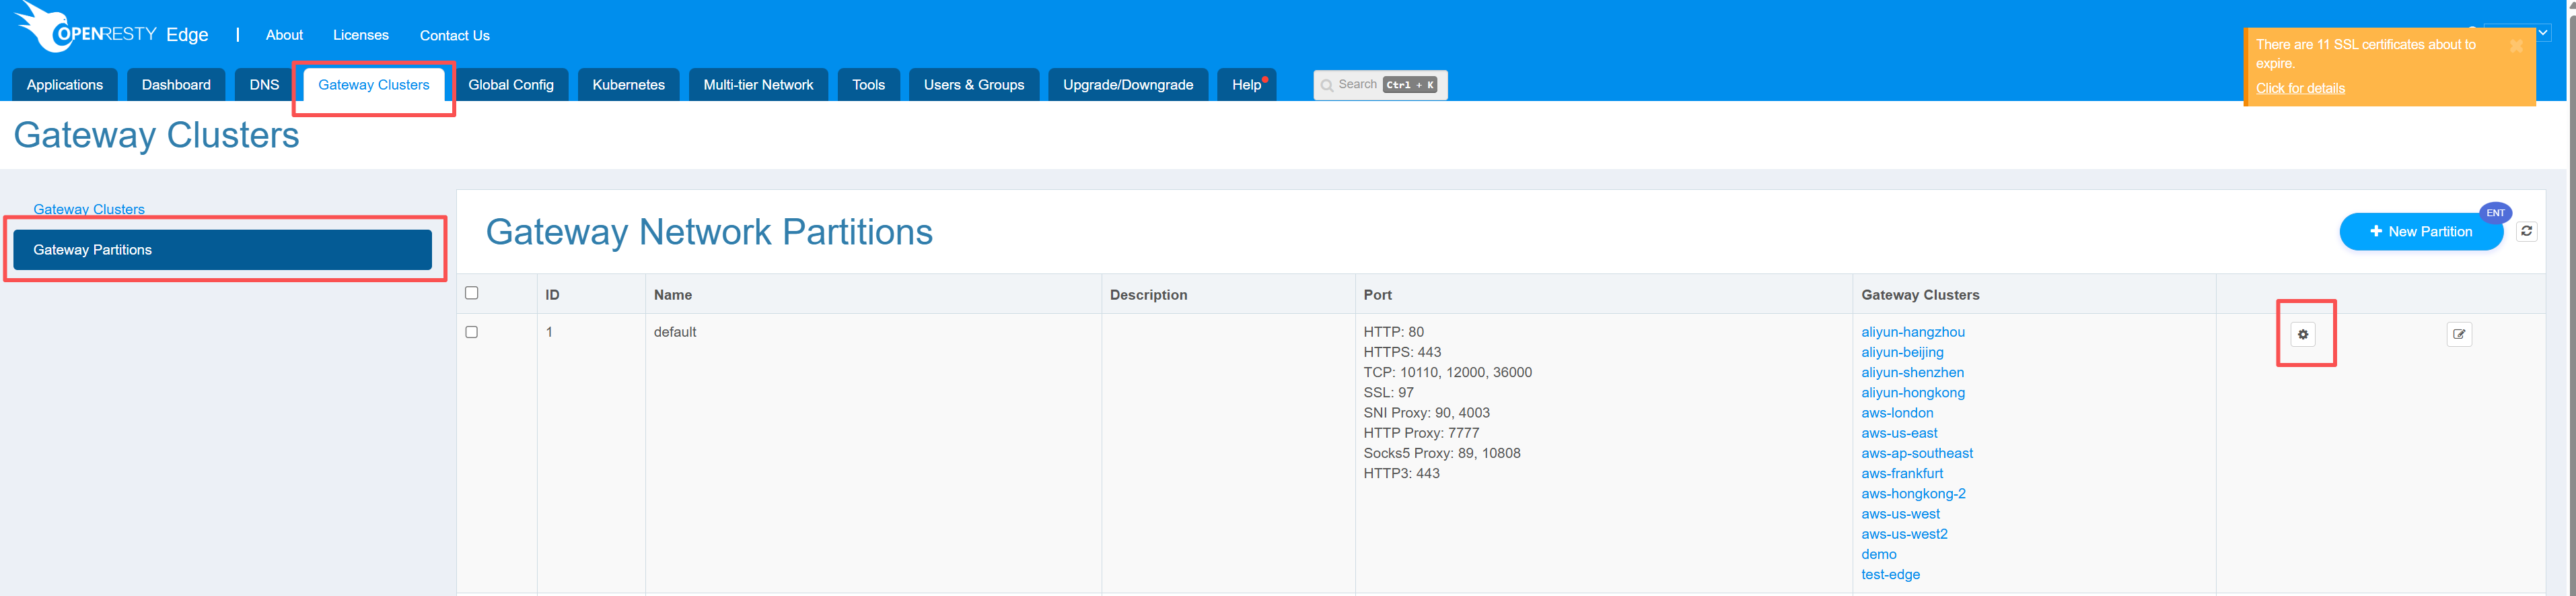The height and width of the screenshot is (596, 2576).
Task: Open settings gear for default partition
Action: 2303,334
